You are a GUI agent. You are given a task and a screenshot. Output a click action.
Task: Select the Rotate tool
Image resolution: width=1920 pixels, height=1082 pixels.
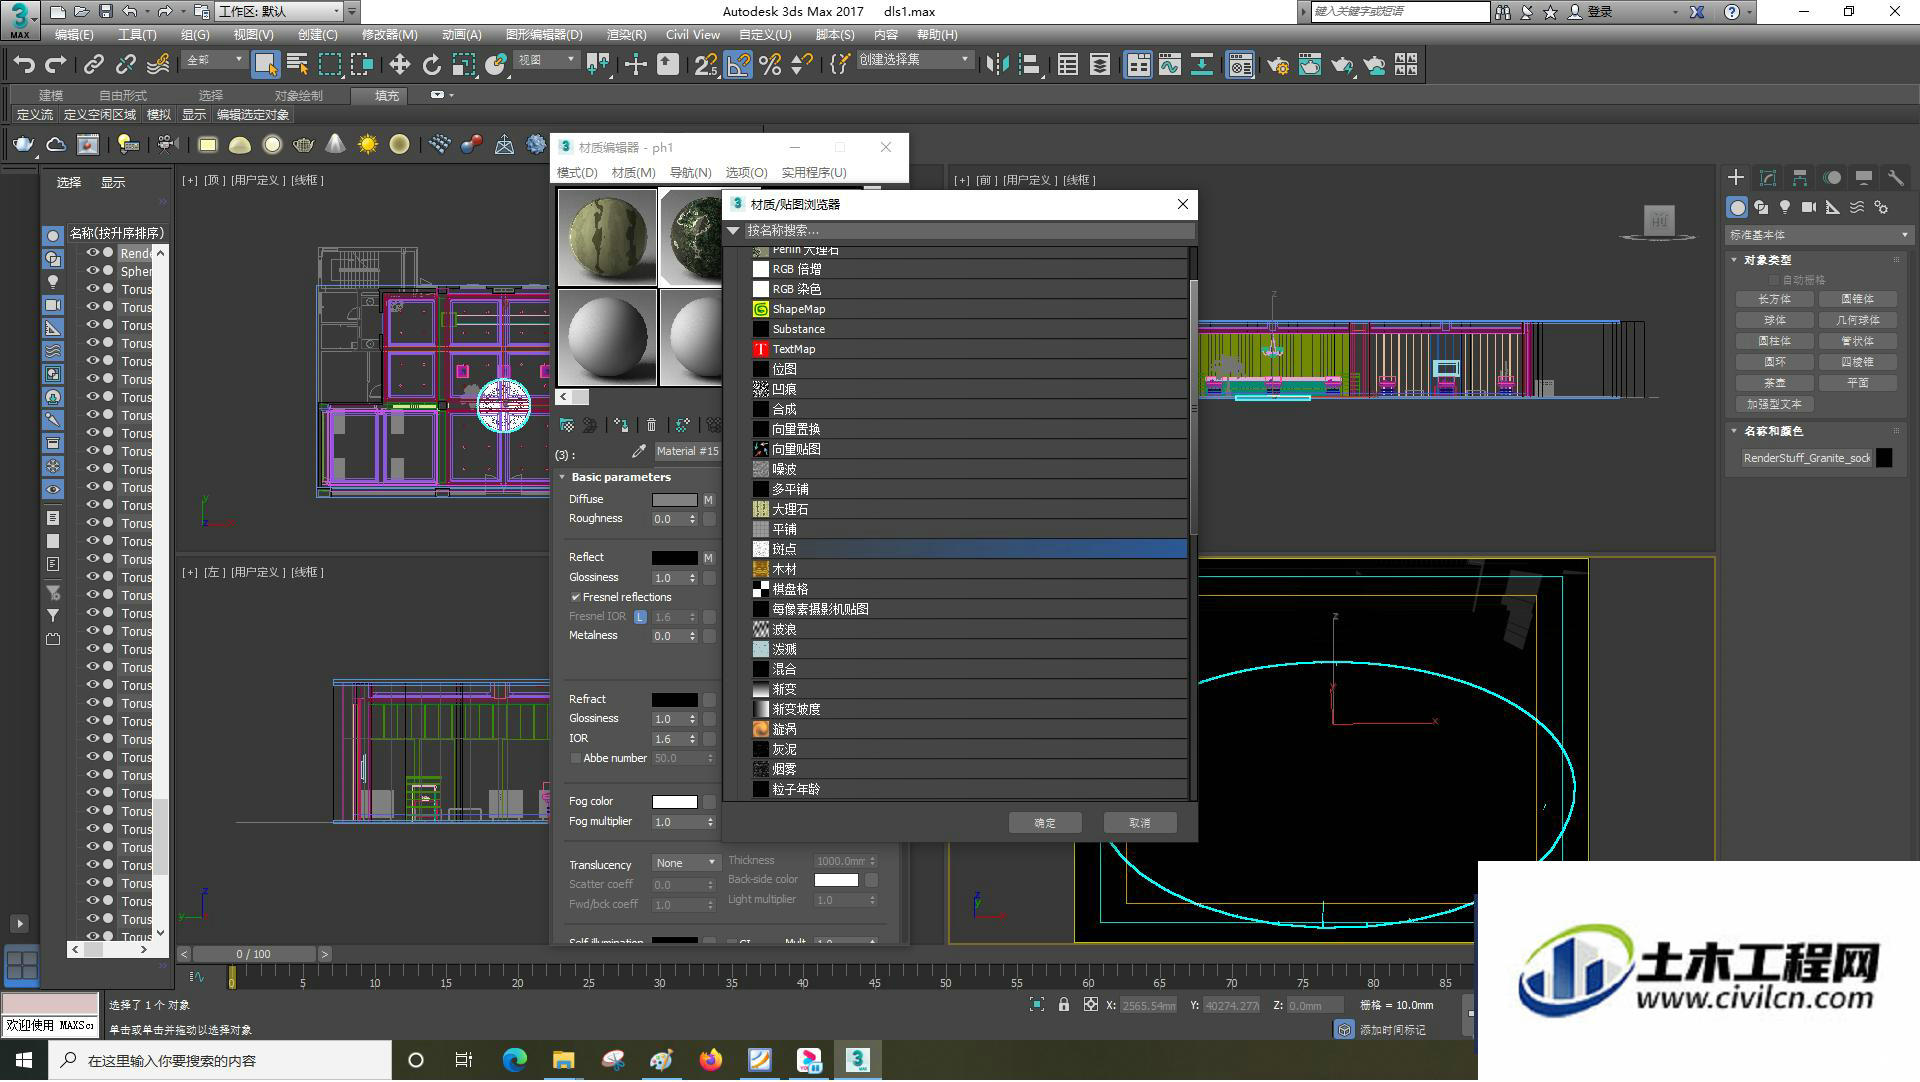pyautogui.click(x=431, y=65)
